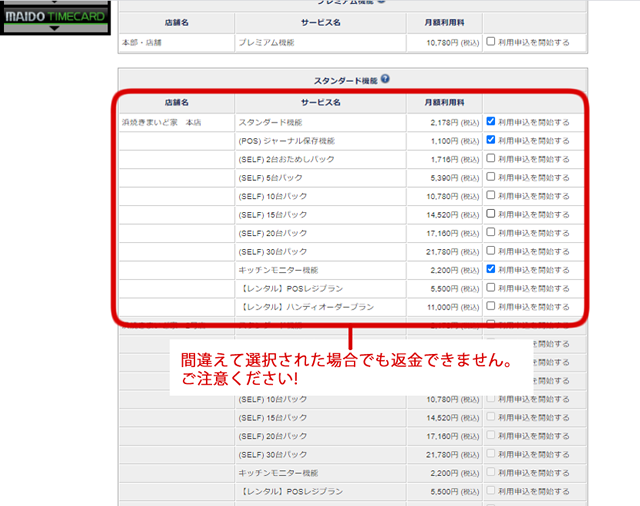Click 店舗名 header in the red-framed table
The width and height of the screenshot is (640, 506).
177,102
